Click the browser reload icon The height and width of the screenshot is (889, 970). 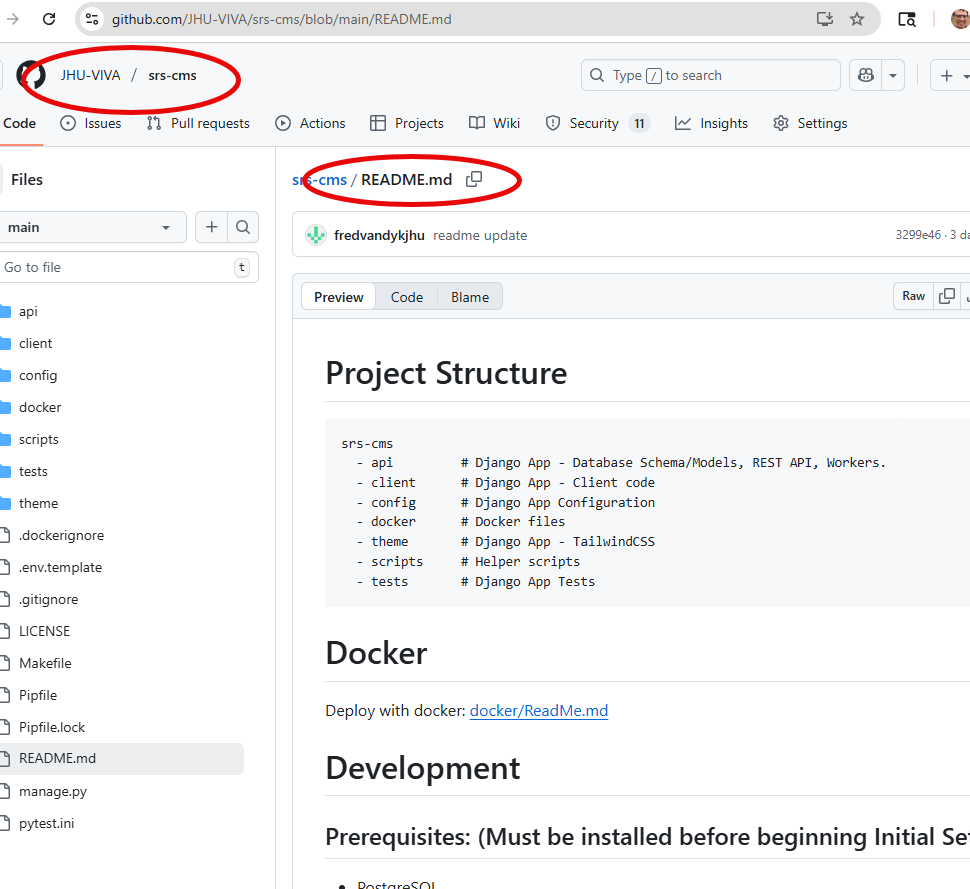(x=50, y=18)
